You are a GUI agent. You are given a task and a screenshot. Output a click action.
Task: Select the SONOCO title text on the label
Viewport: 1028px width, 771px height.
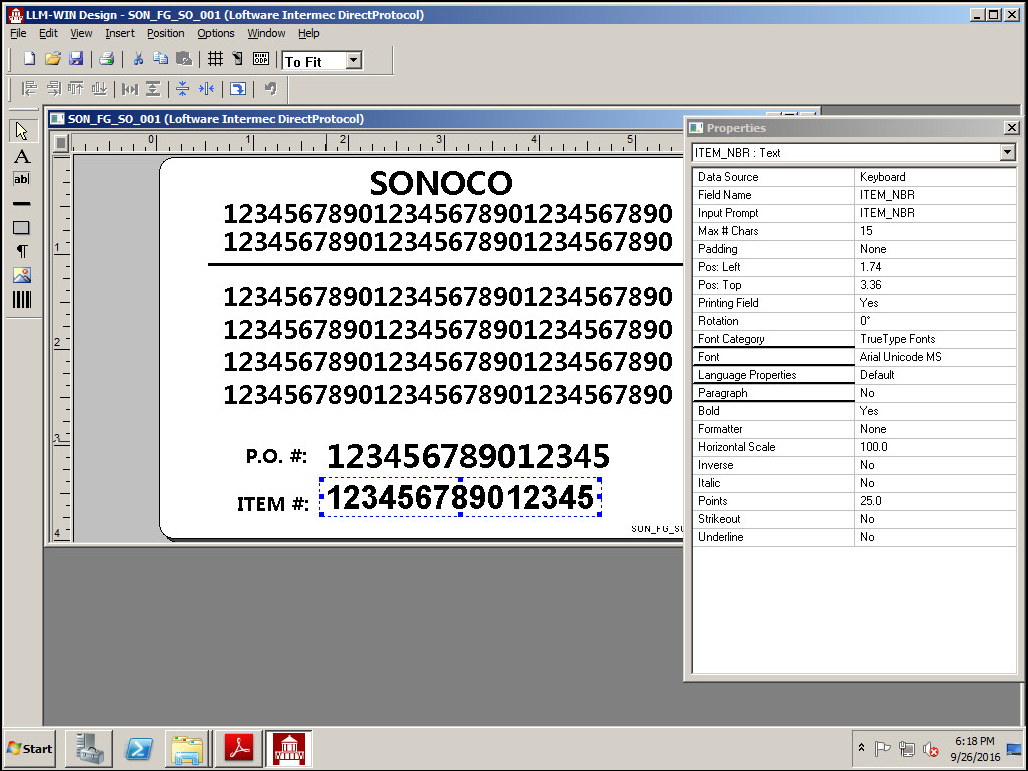(441, 183)
